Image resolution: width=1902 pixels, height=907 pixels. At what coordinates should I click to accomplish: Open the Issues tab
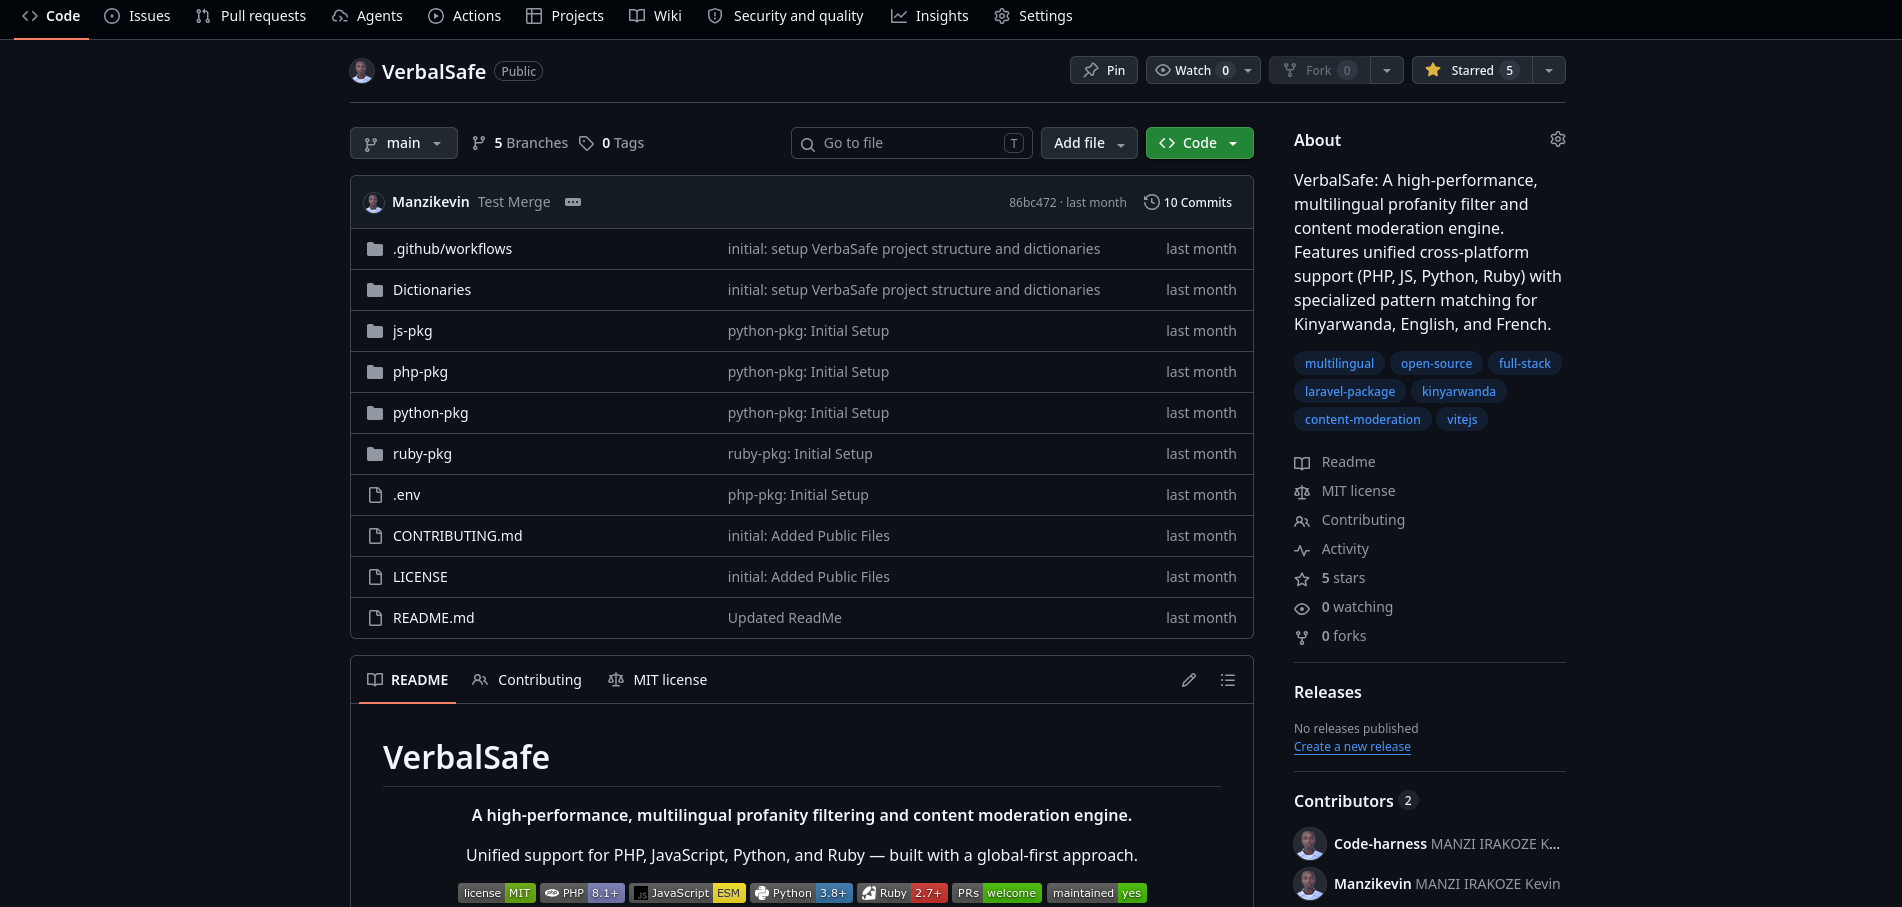tap(137, 16)
